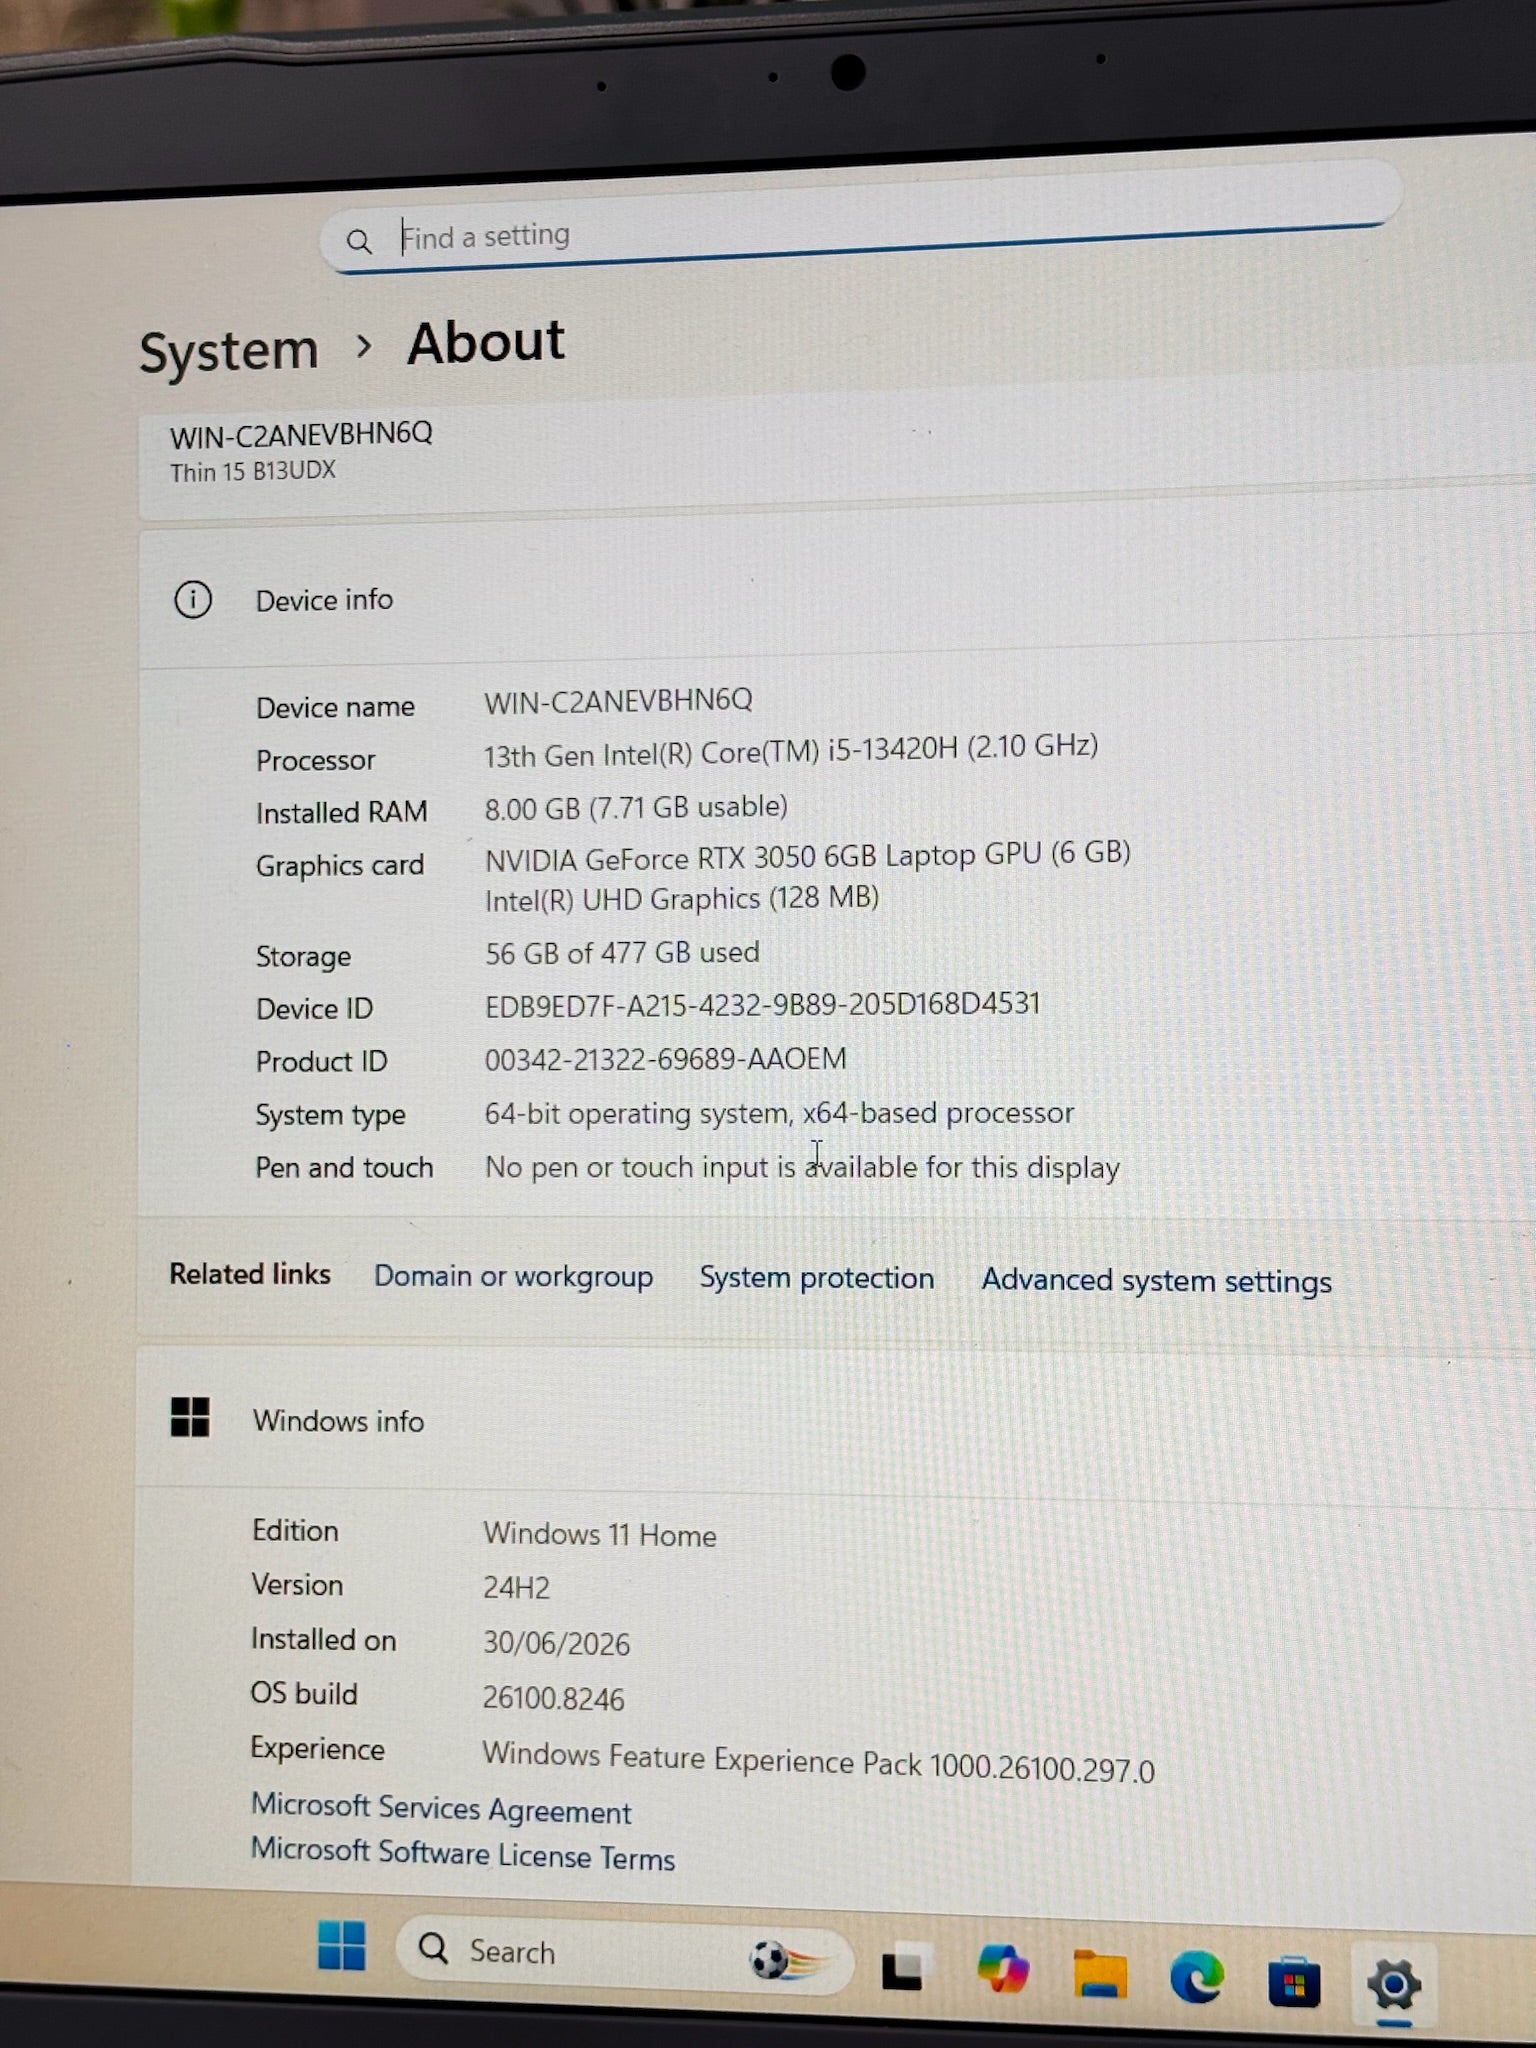The width and height of the screenshot is (1536, 2048).
Task: Click the Storage label
Action: pos(303,956)
